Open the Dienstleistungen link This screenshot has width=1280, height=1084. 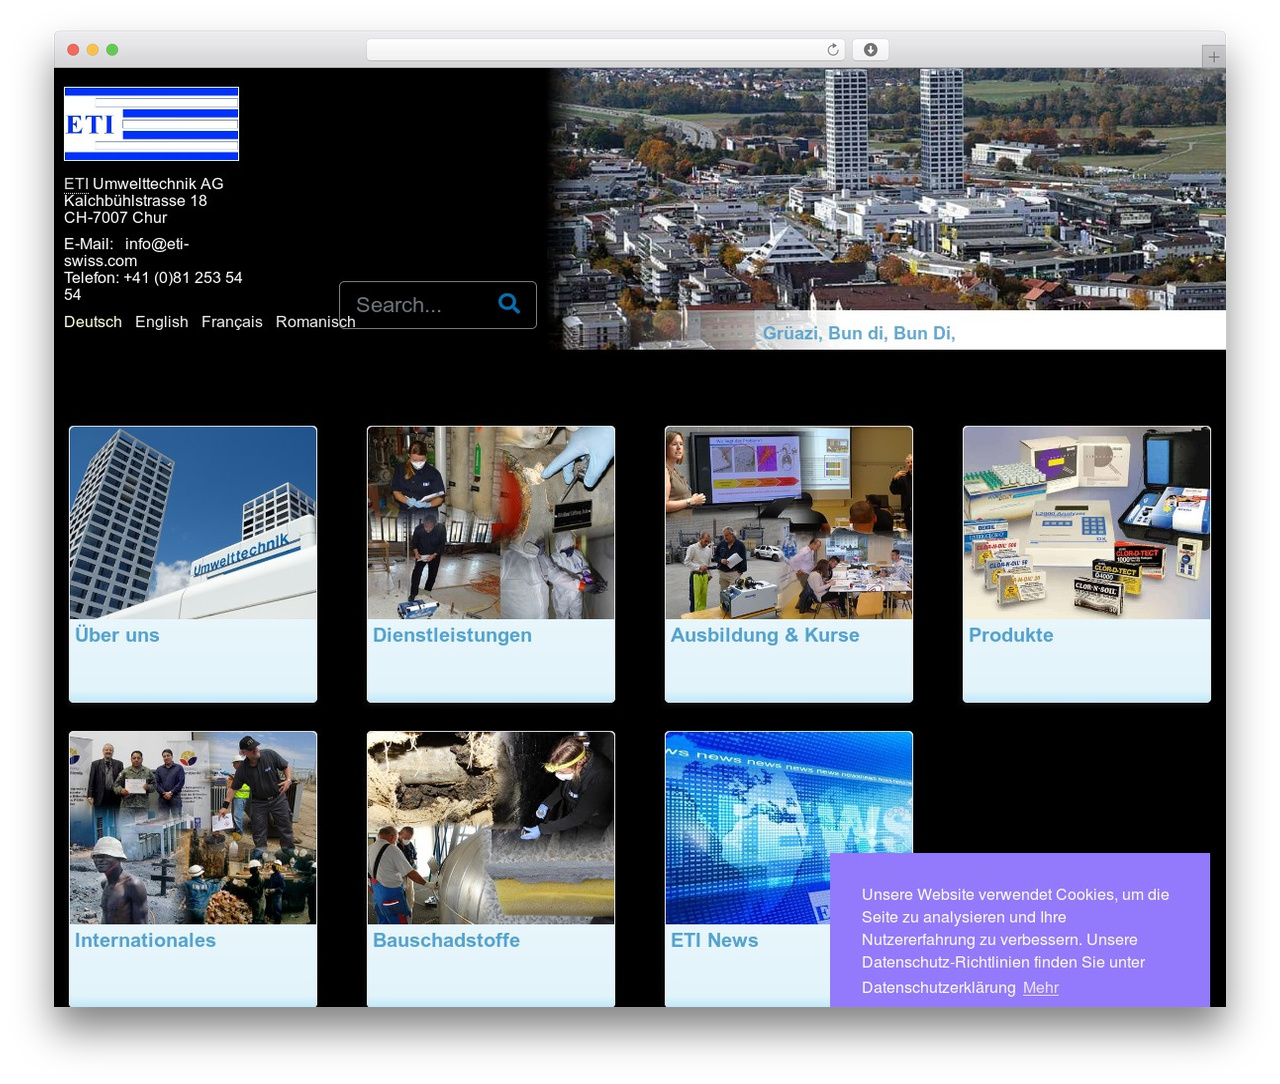(452, 635)
